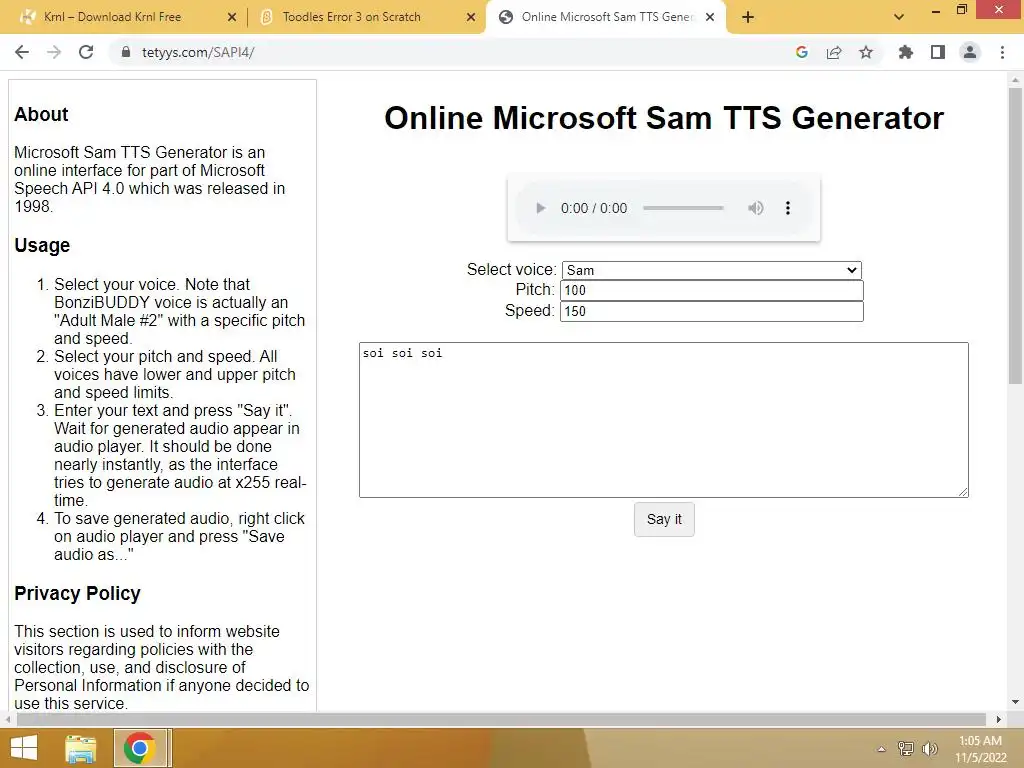Click scrollbar down arrow

(1015, 703)
